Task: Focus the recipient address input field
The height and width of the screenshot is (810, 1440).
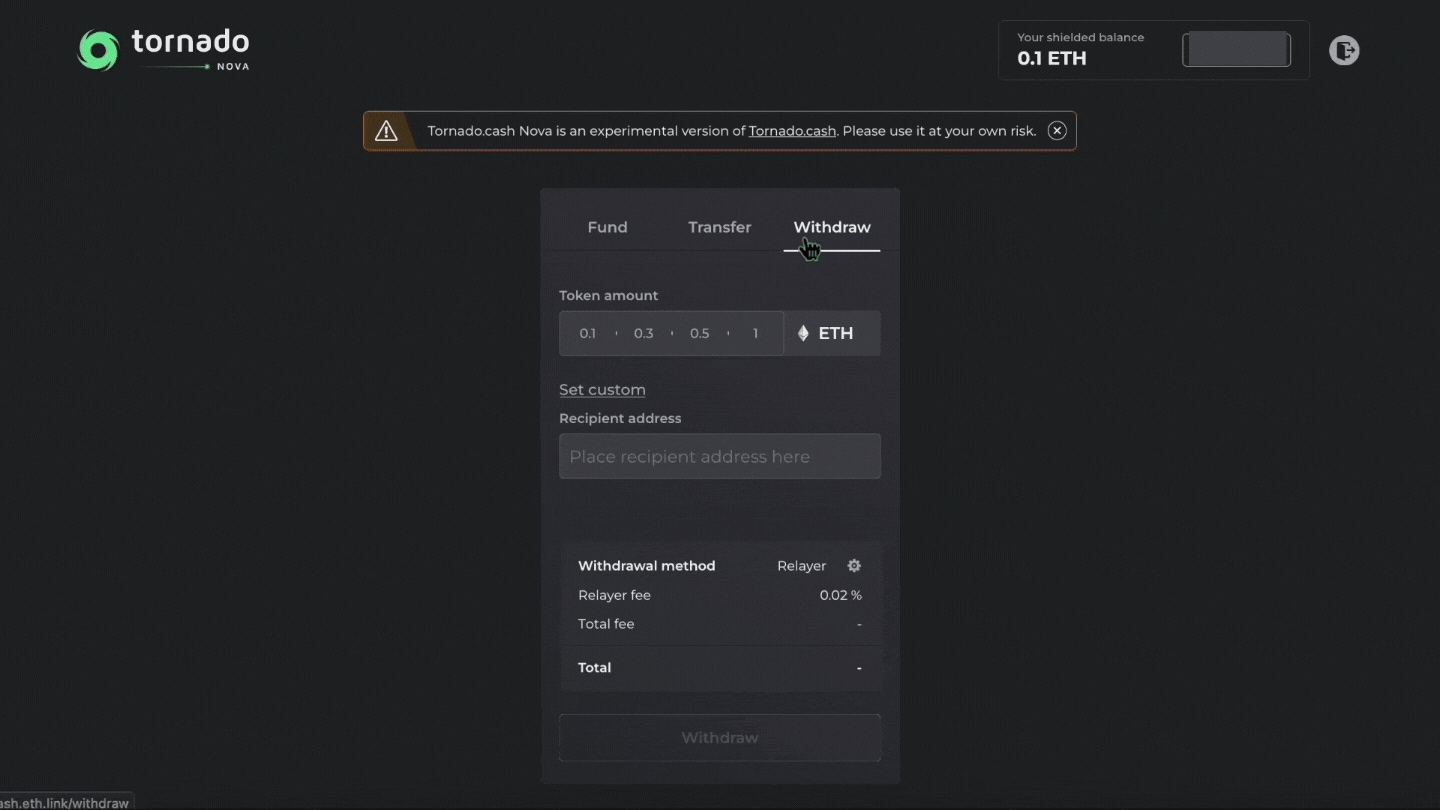Action: pos(719,457)
